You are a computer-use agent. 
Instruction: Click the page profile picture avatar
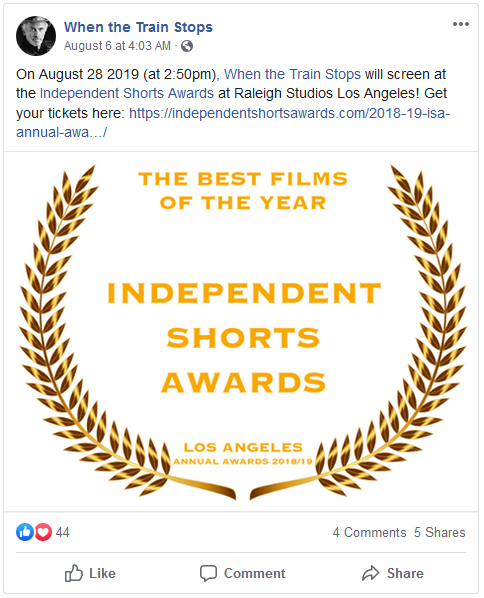pyautogui.click(x=36, y=36)
